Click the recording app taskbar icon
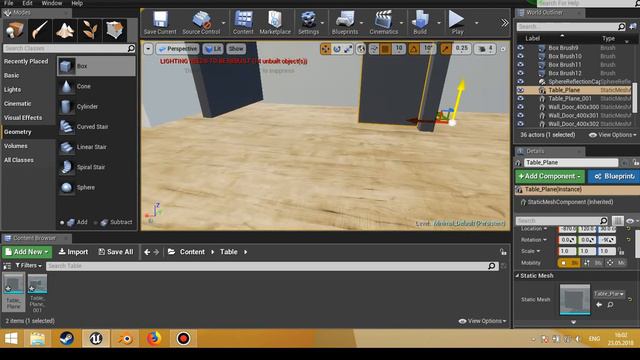Image resolution: width=640 pixels, height=360 pixels. point(184,338)
